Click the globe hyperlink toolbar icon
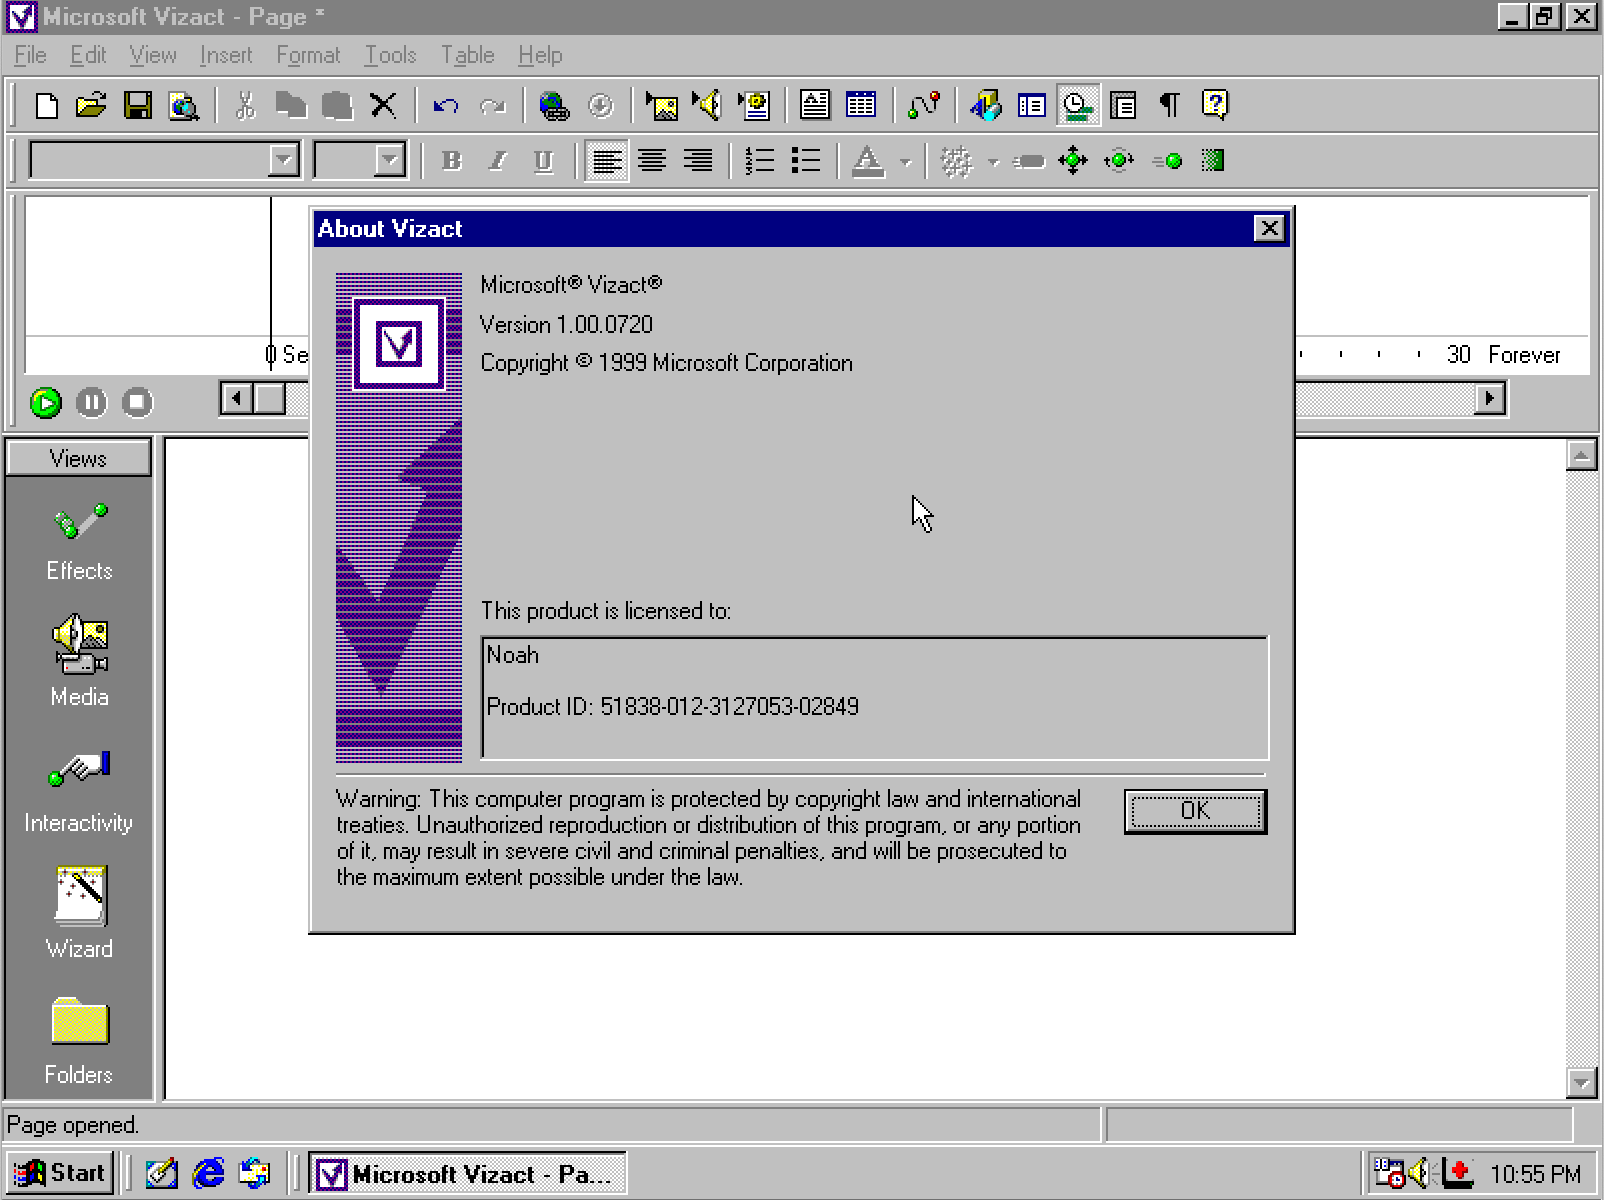This screenshot has height=1200, width=1604. coord(554,105)
